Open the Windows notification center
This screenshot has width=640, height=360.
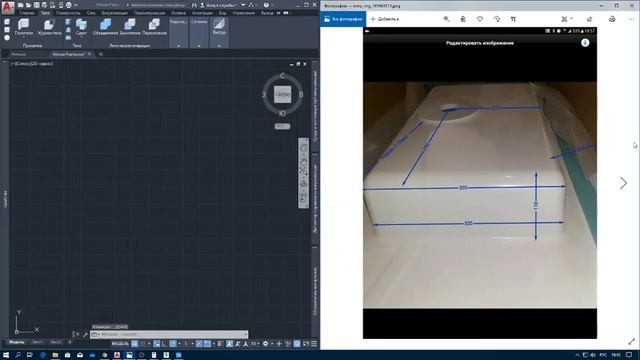click(629, 355)
